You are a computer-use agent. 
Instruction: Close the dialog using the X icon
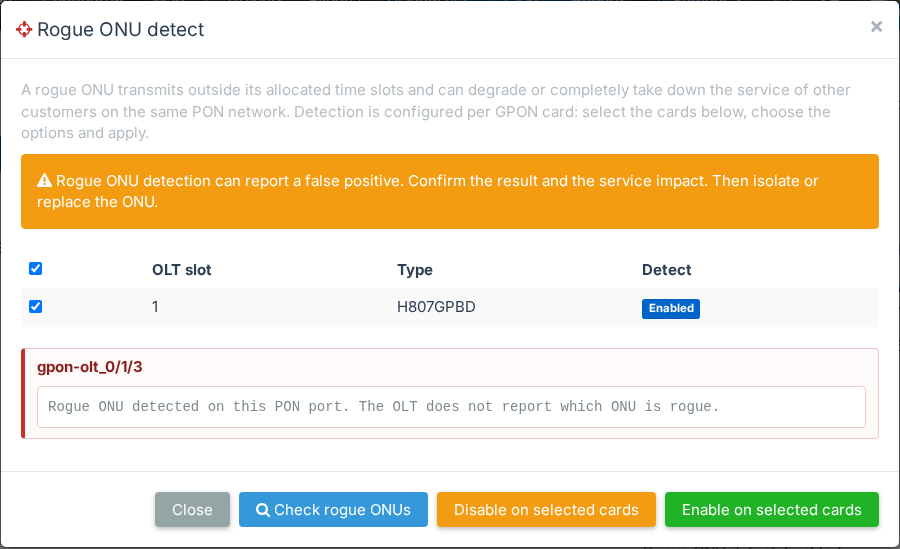coord(876,26)
